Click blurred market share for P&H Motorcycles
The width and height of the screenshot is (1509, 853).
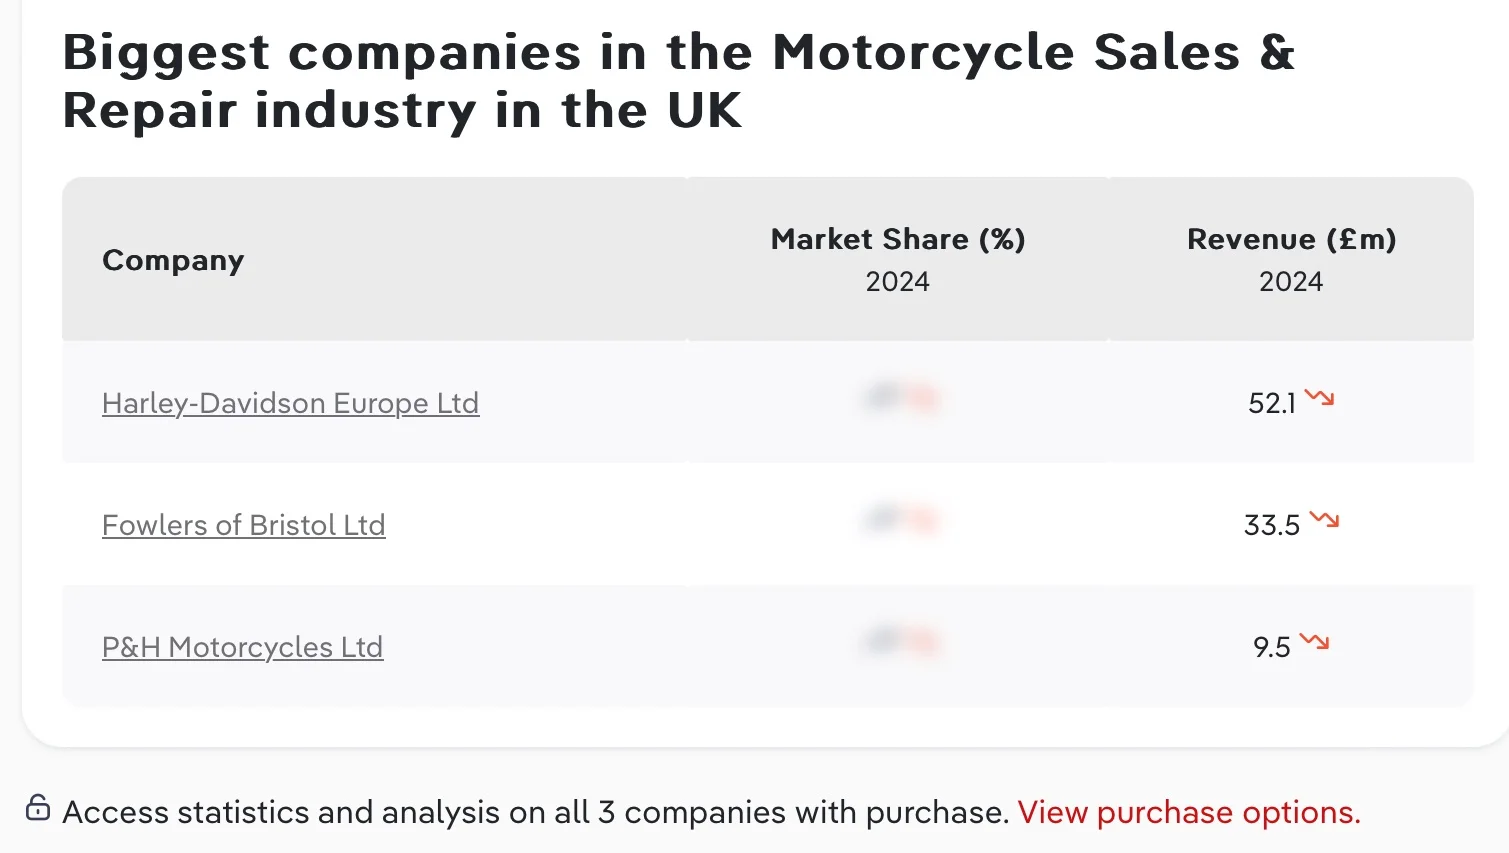tap(899, 642)
